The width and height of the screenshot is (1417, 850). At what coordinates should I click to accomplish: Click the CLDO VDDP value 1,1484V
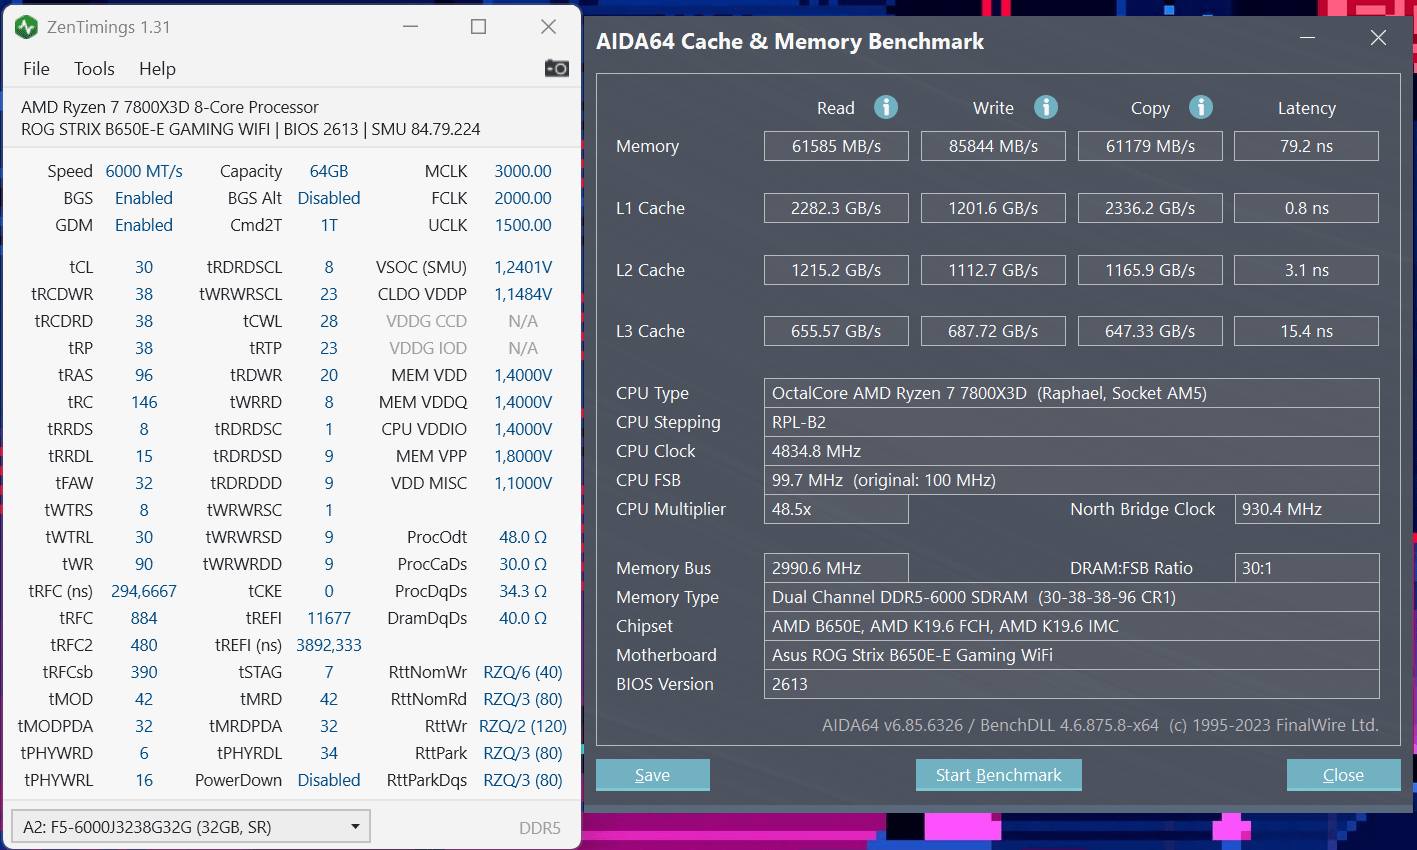coord(523,294)
